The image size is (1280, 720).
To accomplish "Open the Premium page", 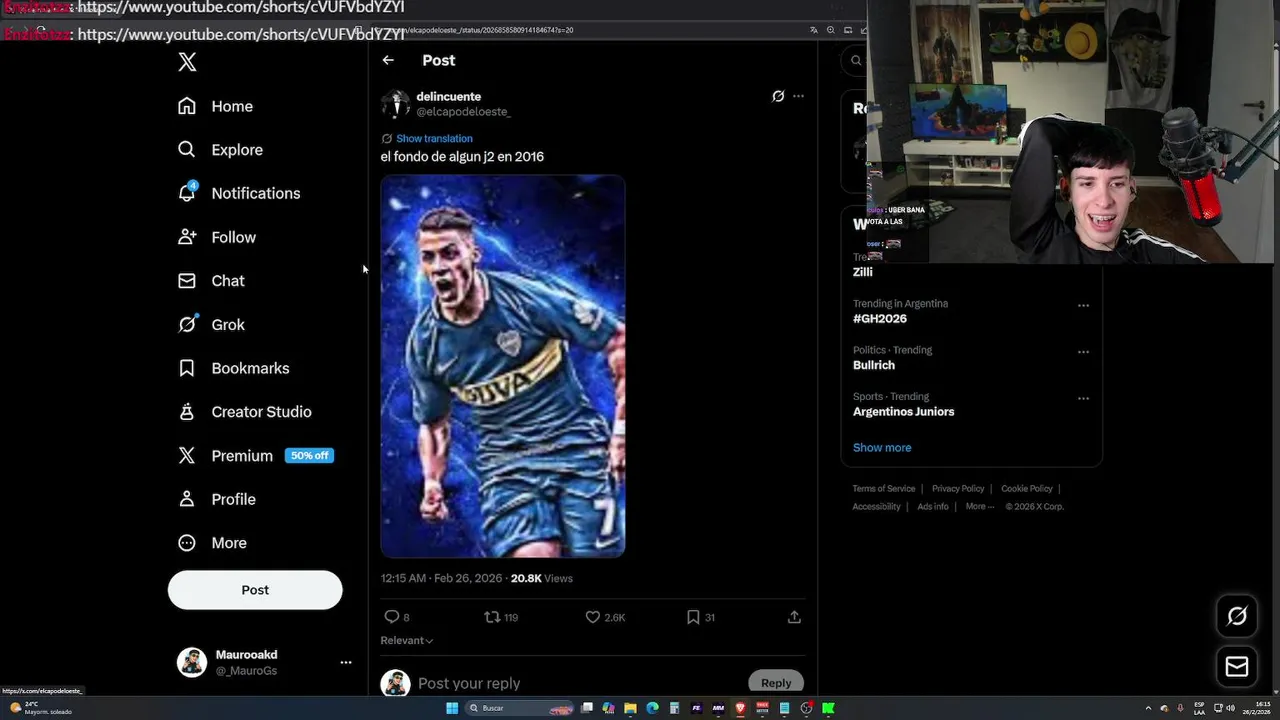I will click(x=242, y=456).
